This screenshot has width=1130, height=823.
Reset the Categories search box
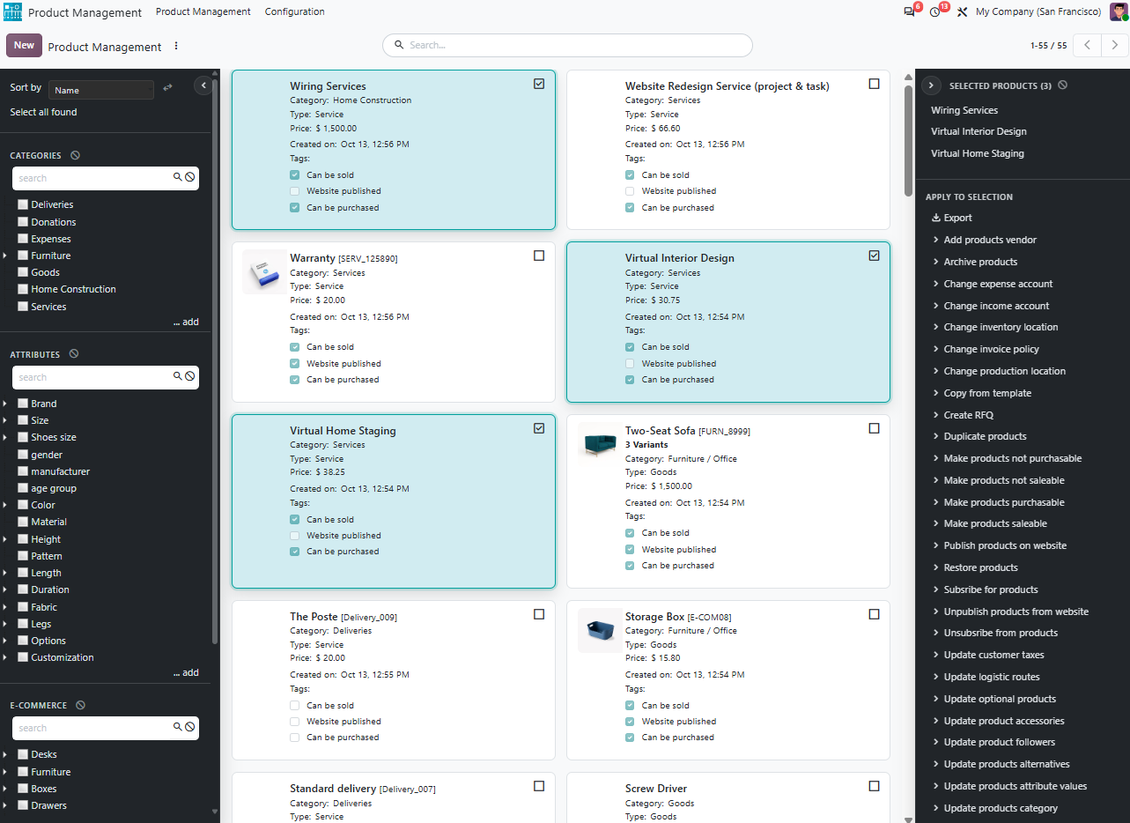[x=190, y=177]
